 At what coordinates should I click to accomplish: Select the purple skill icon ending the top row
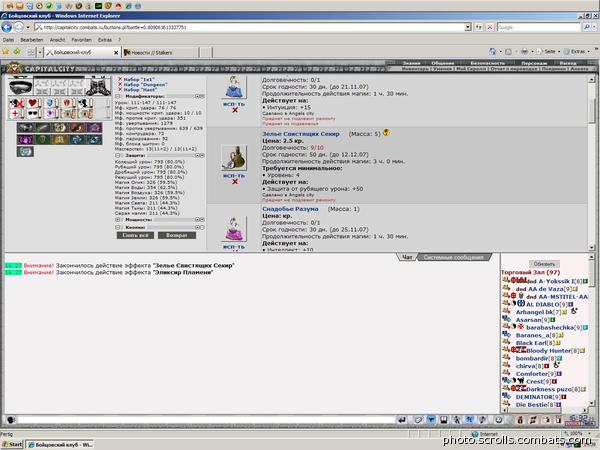(94, 128)
